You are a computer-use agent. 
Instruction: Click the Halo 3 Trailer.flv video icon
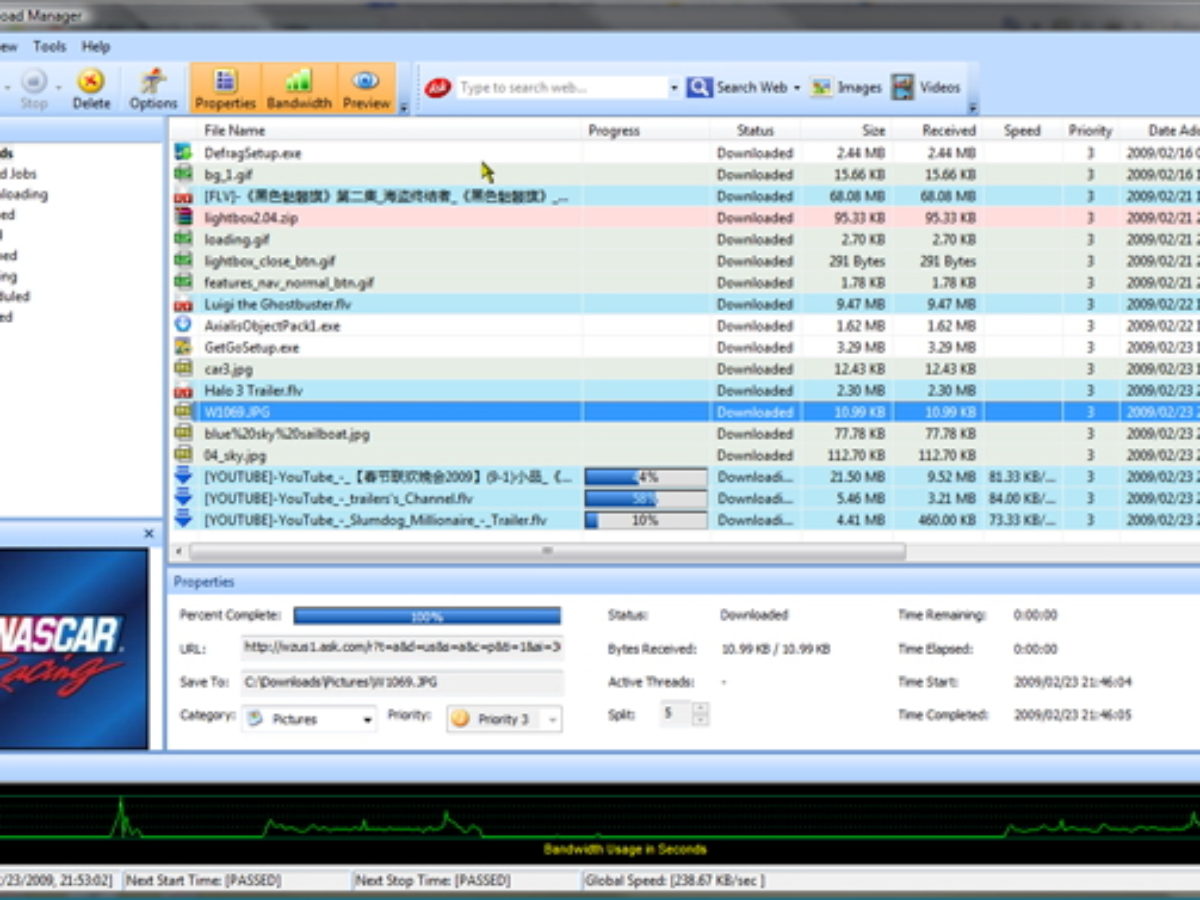[183, 390]
